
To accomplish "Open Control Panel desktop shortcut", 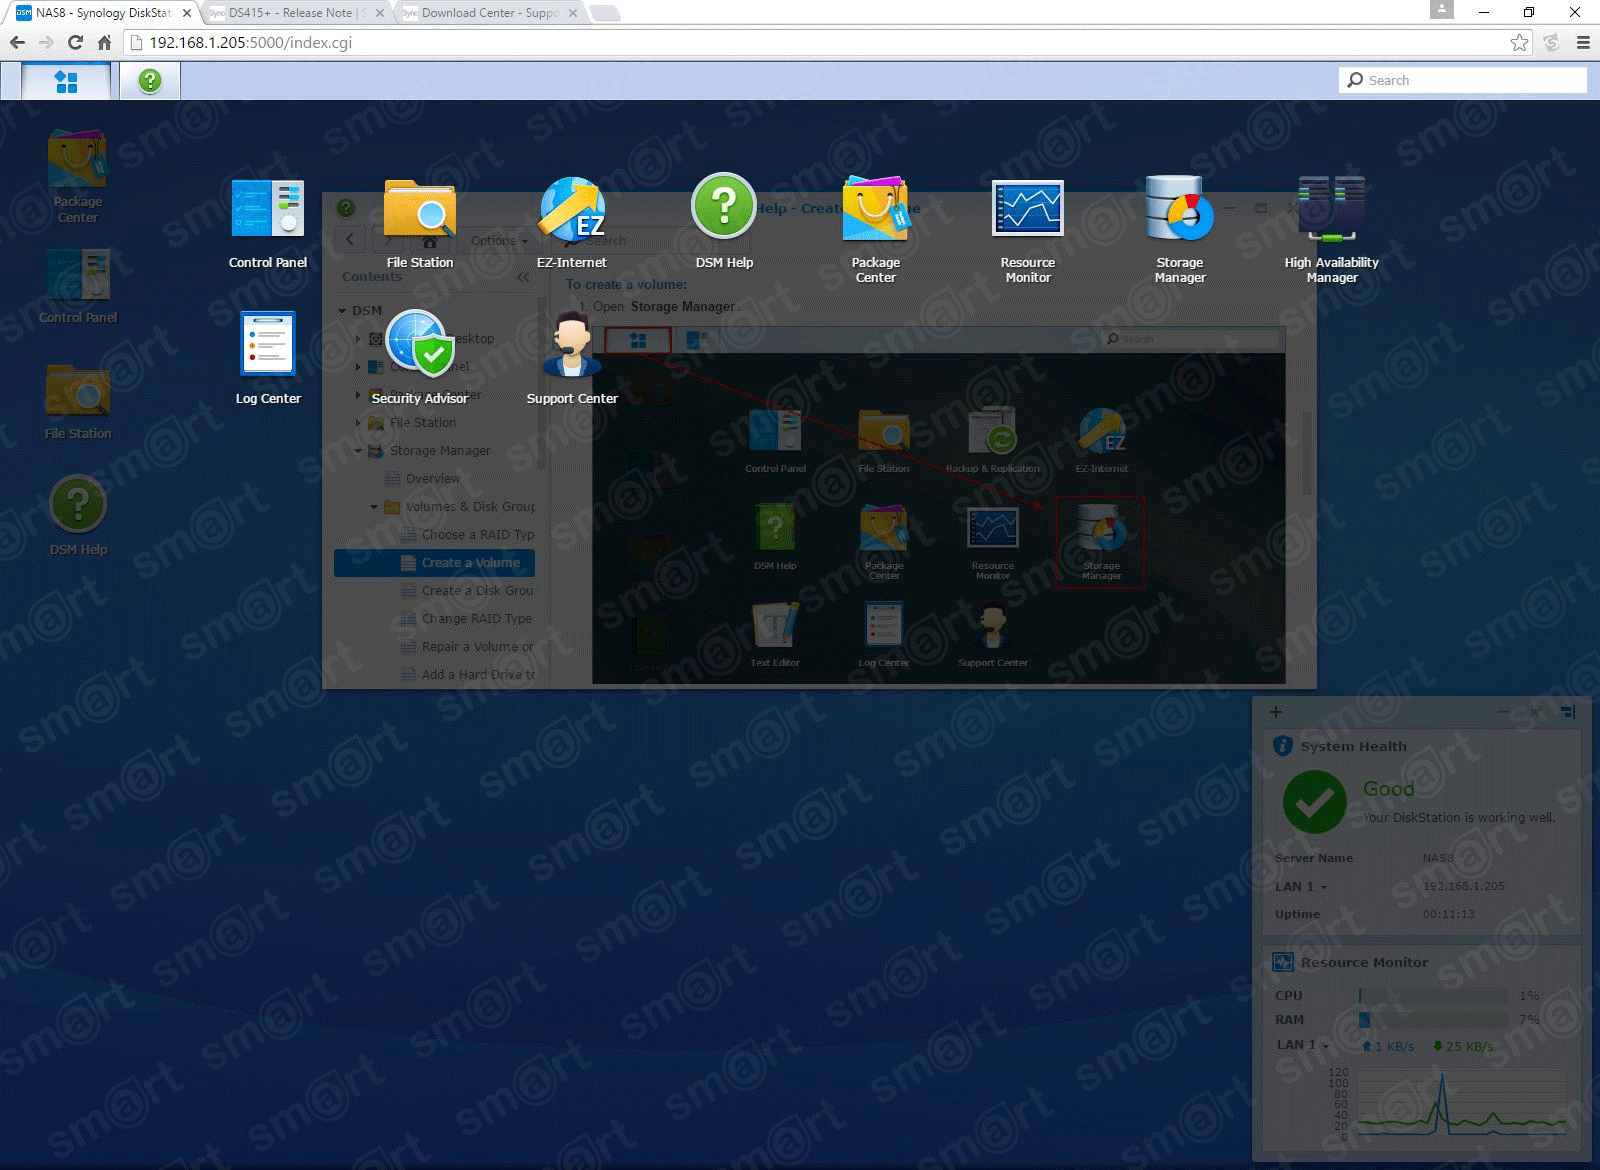I will [78, 286].
